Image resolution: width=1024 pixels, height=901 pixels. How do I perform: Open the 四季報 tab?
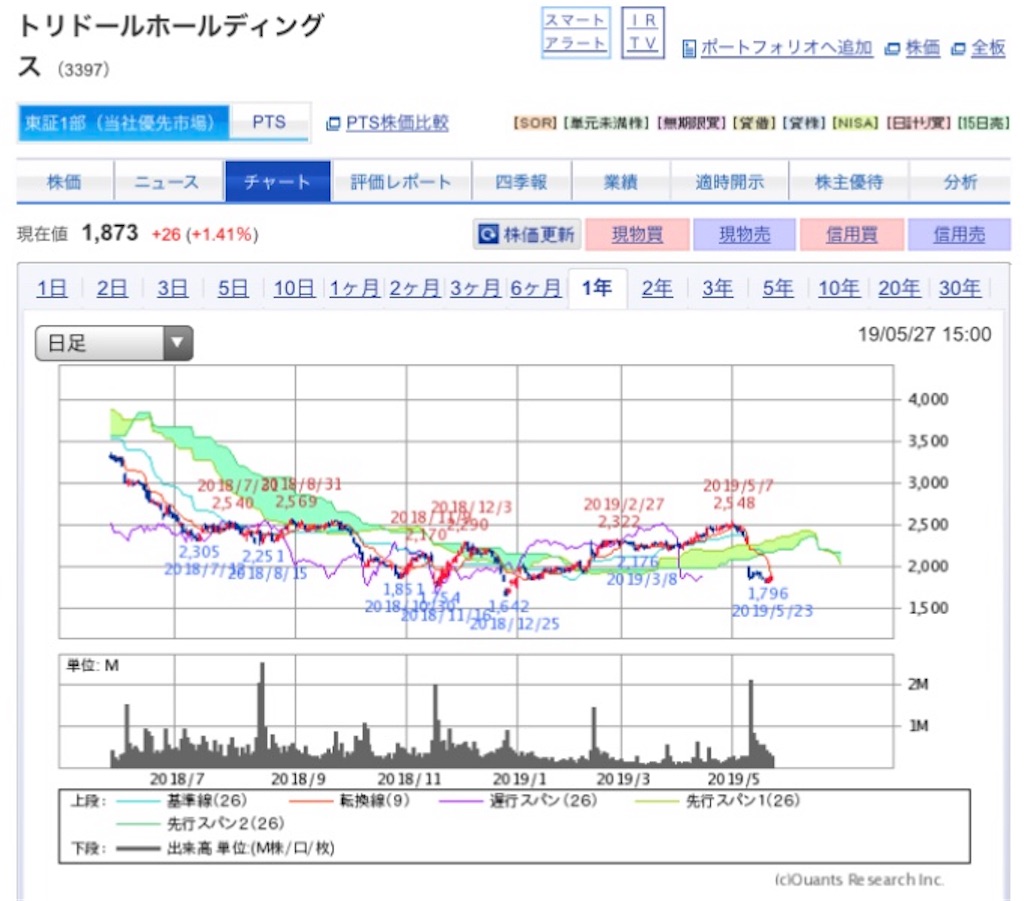tap(521, 182)
